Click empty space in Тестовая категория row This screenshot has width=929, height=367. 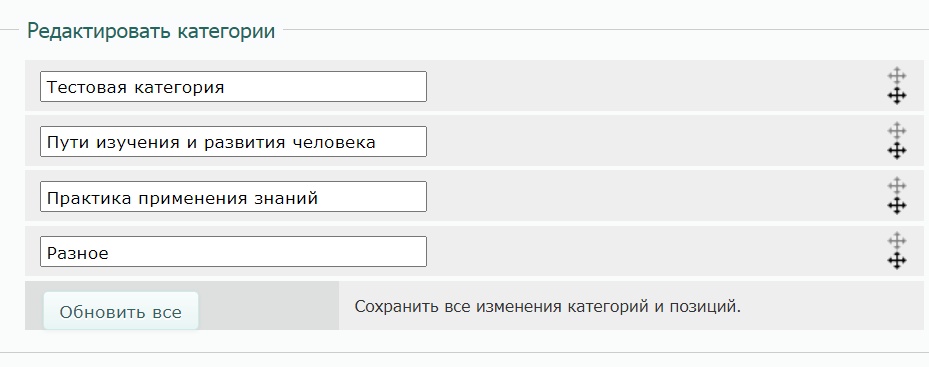coord(652,86)
